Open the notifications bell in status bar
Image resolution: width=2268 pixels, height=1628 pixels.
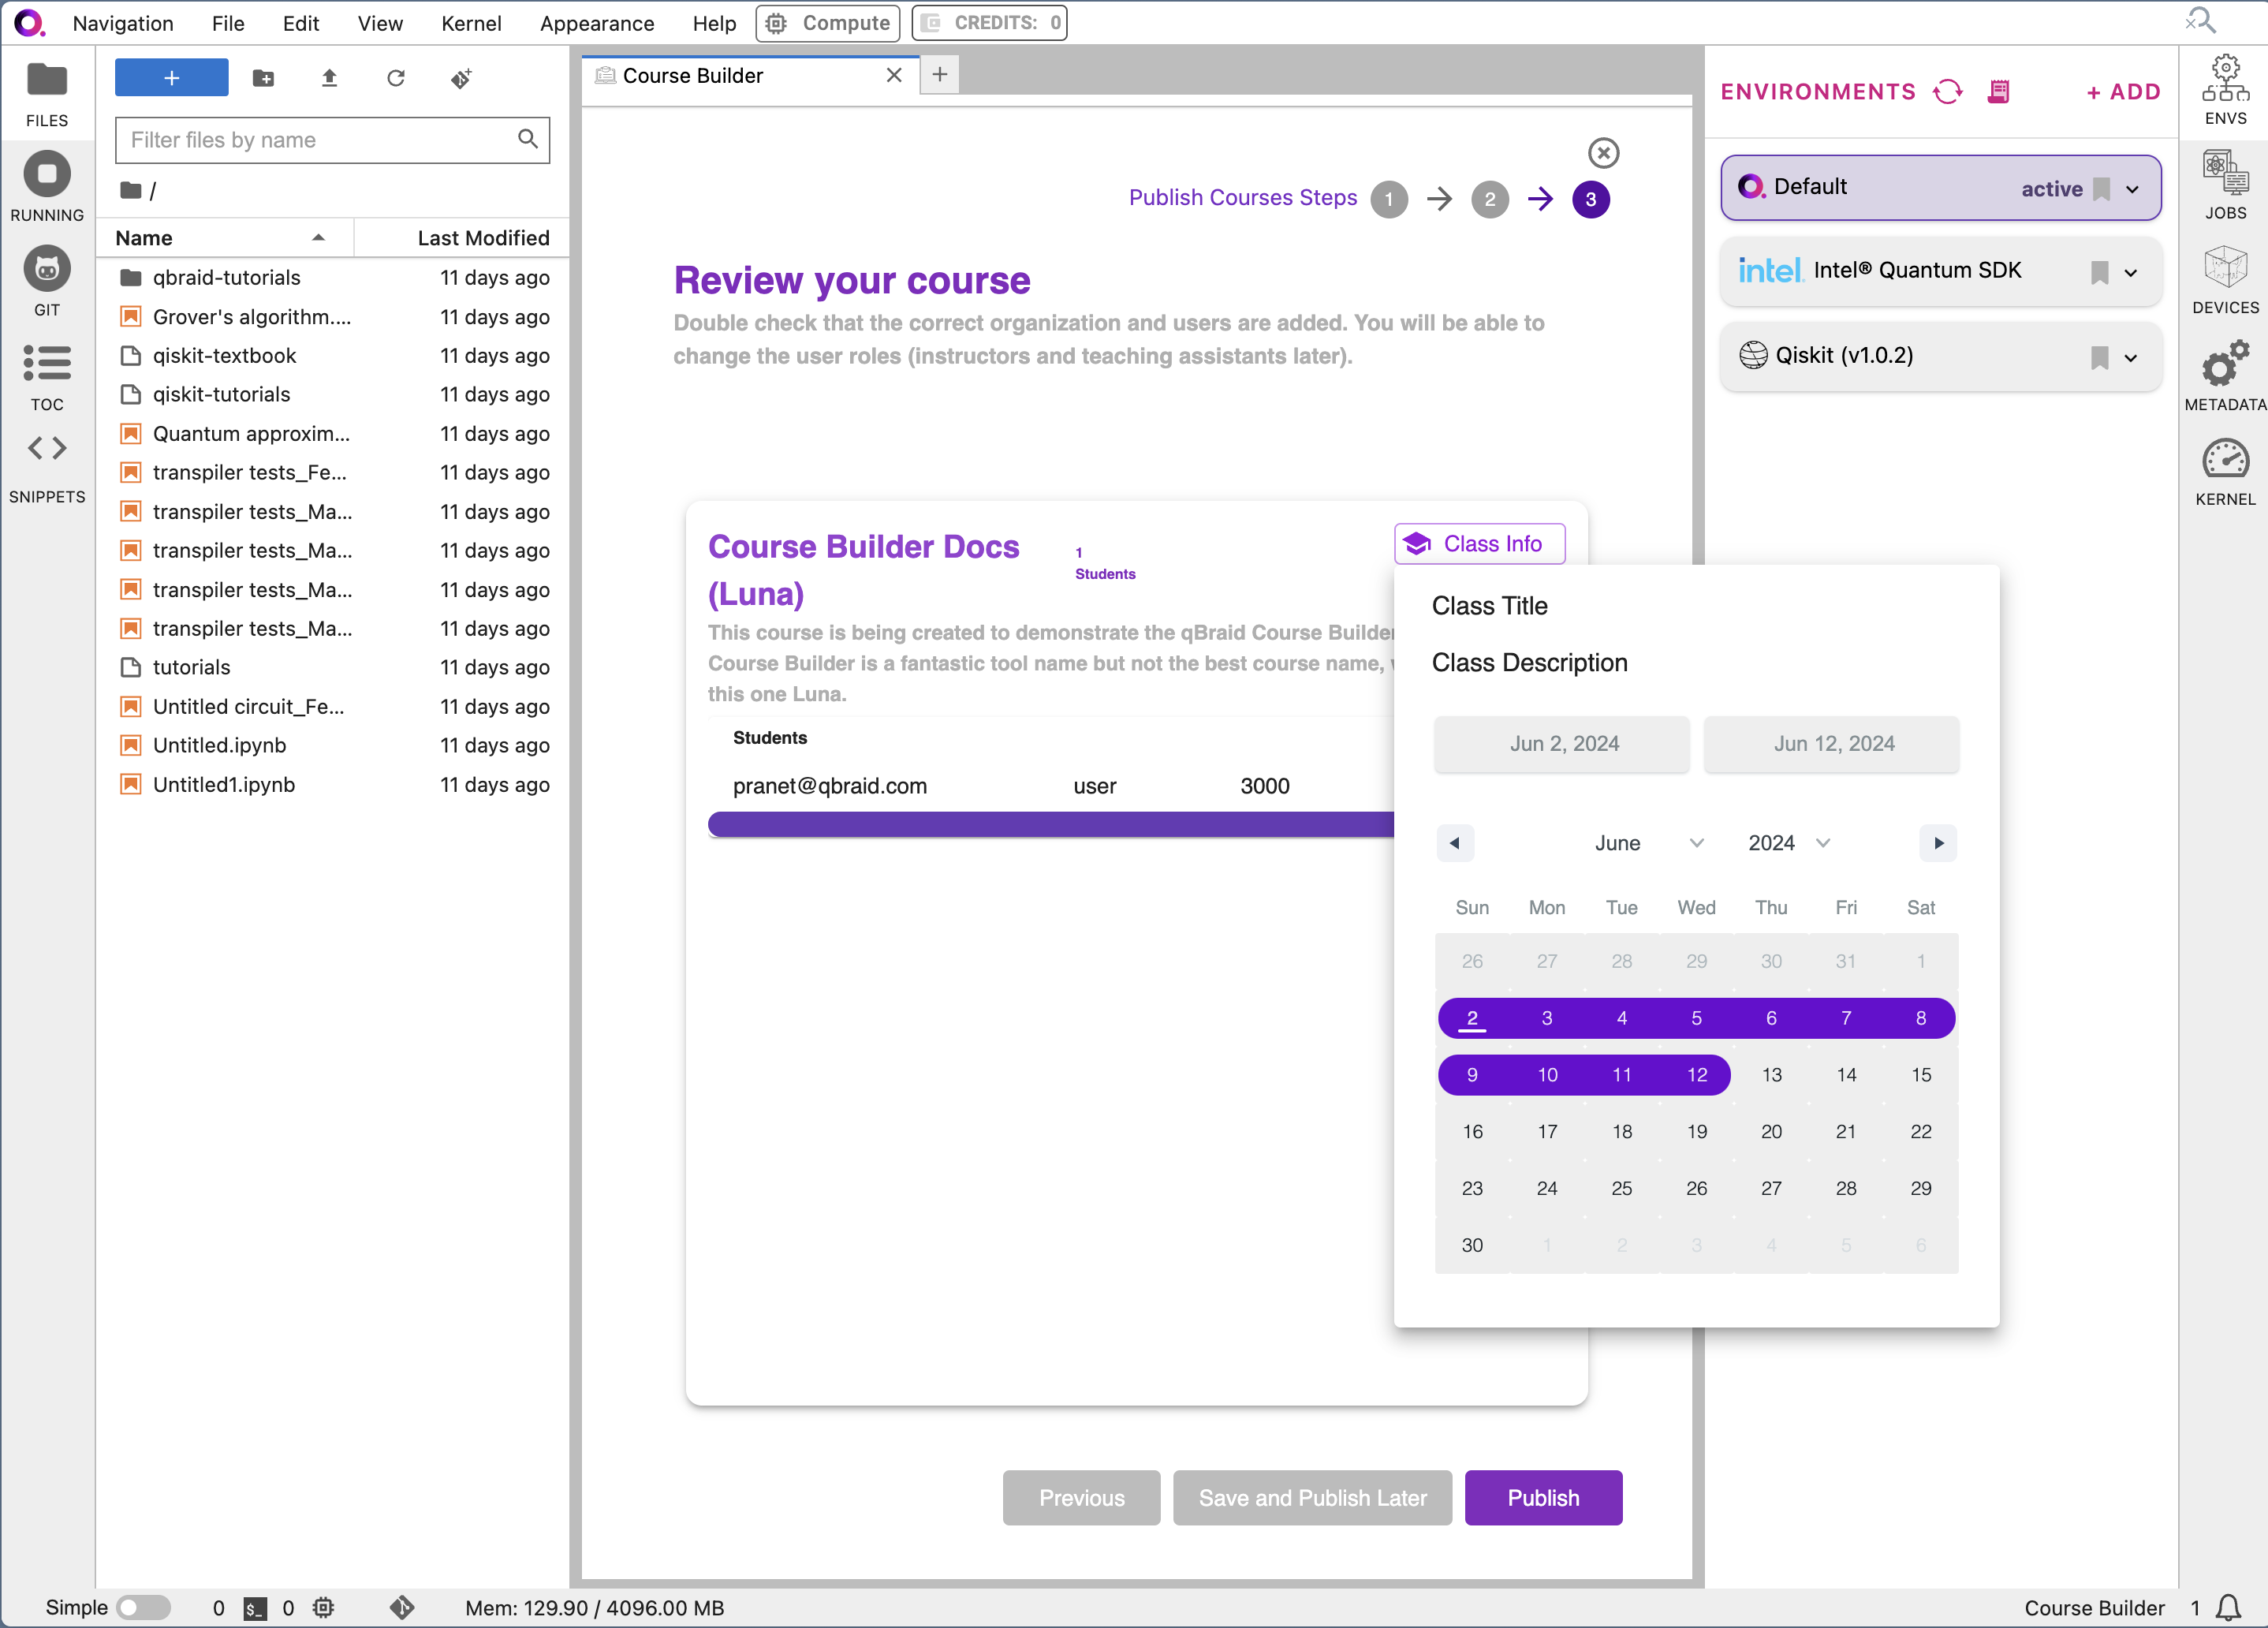pyautogui.click(x=2228, y=1607)
